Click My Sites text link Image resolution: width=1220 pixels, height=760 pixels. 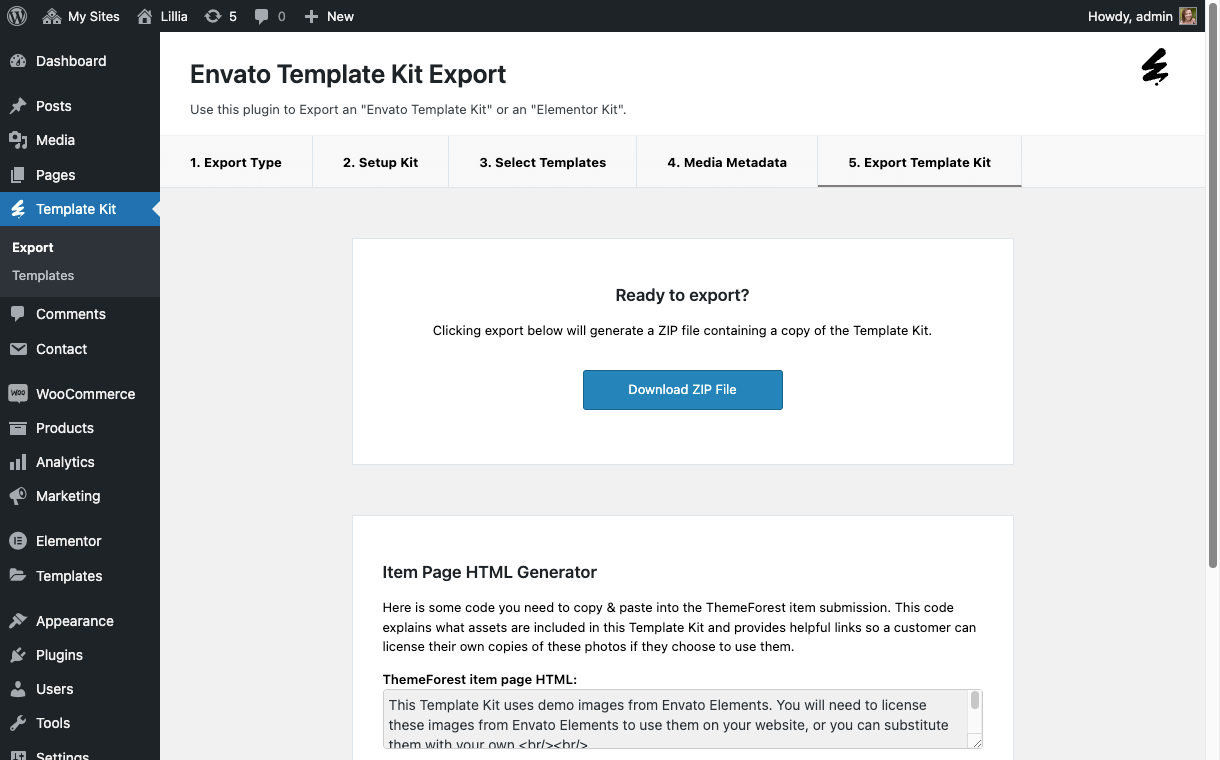[x=94, y=16]
